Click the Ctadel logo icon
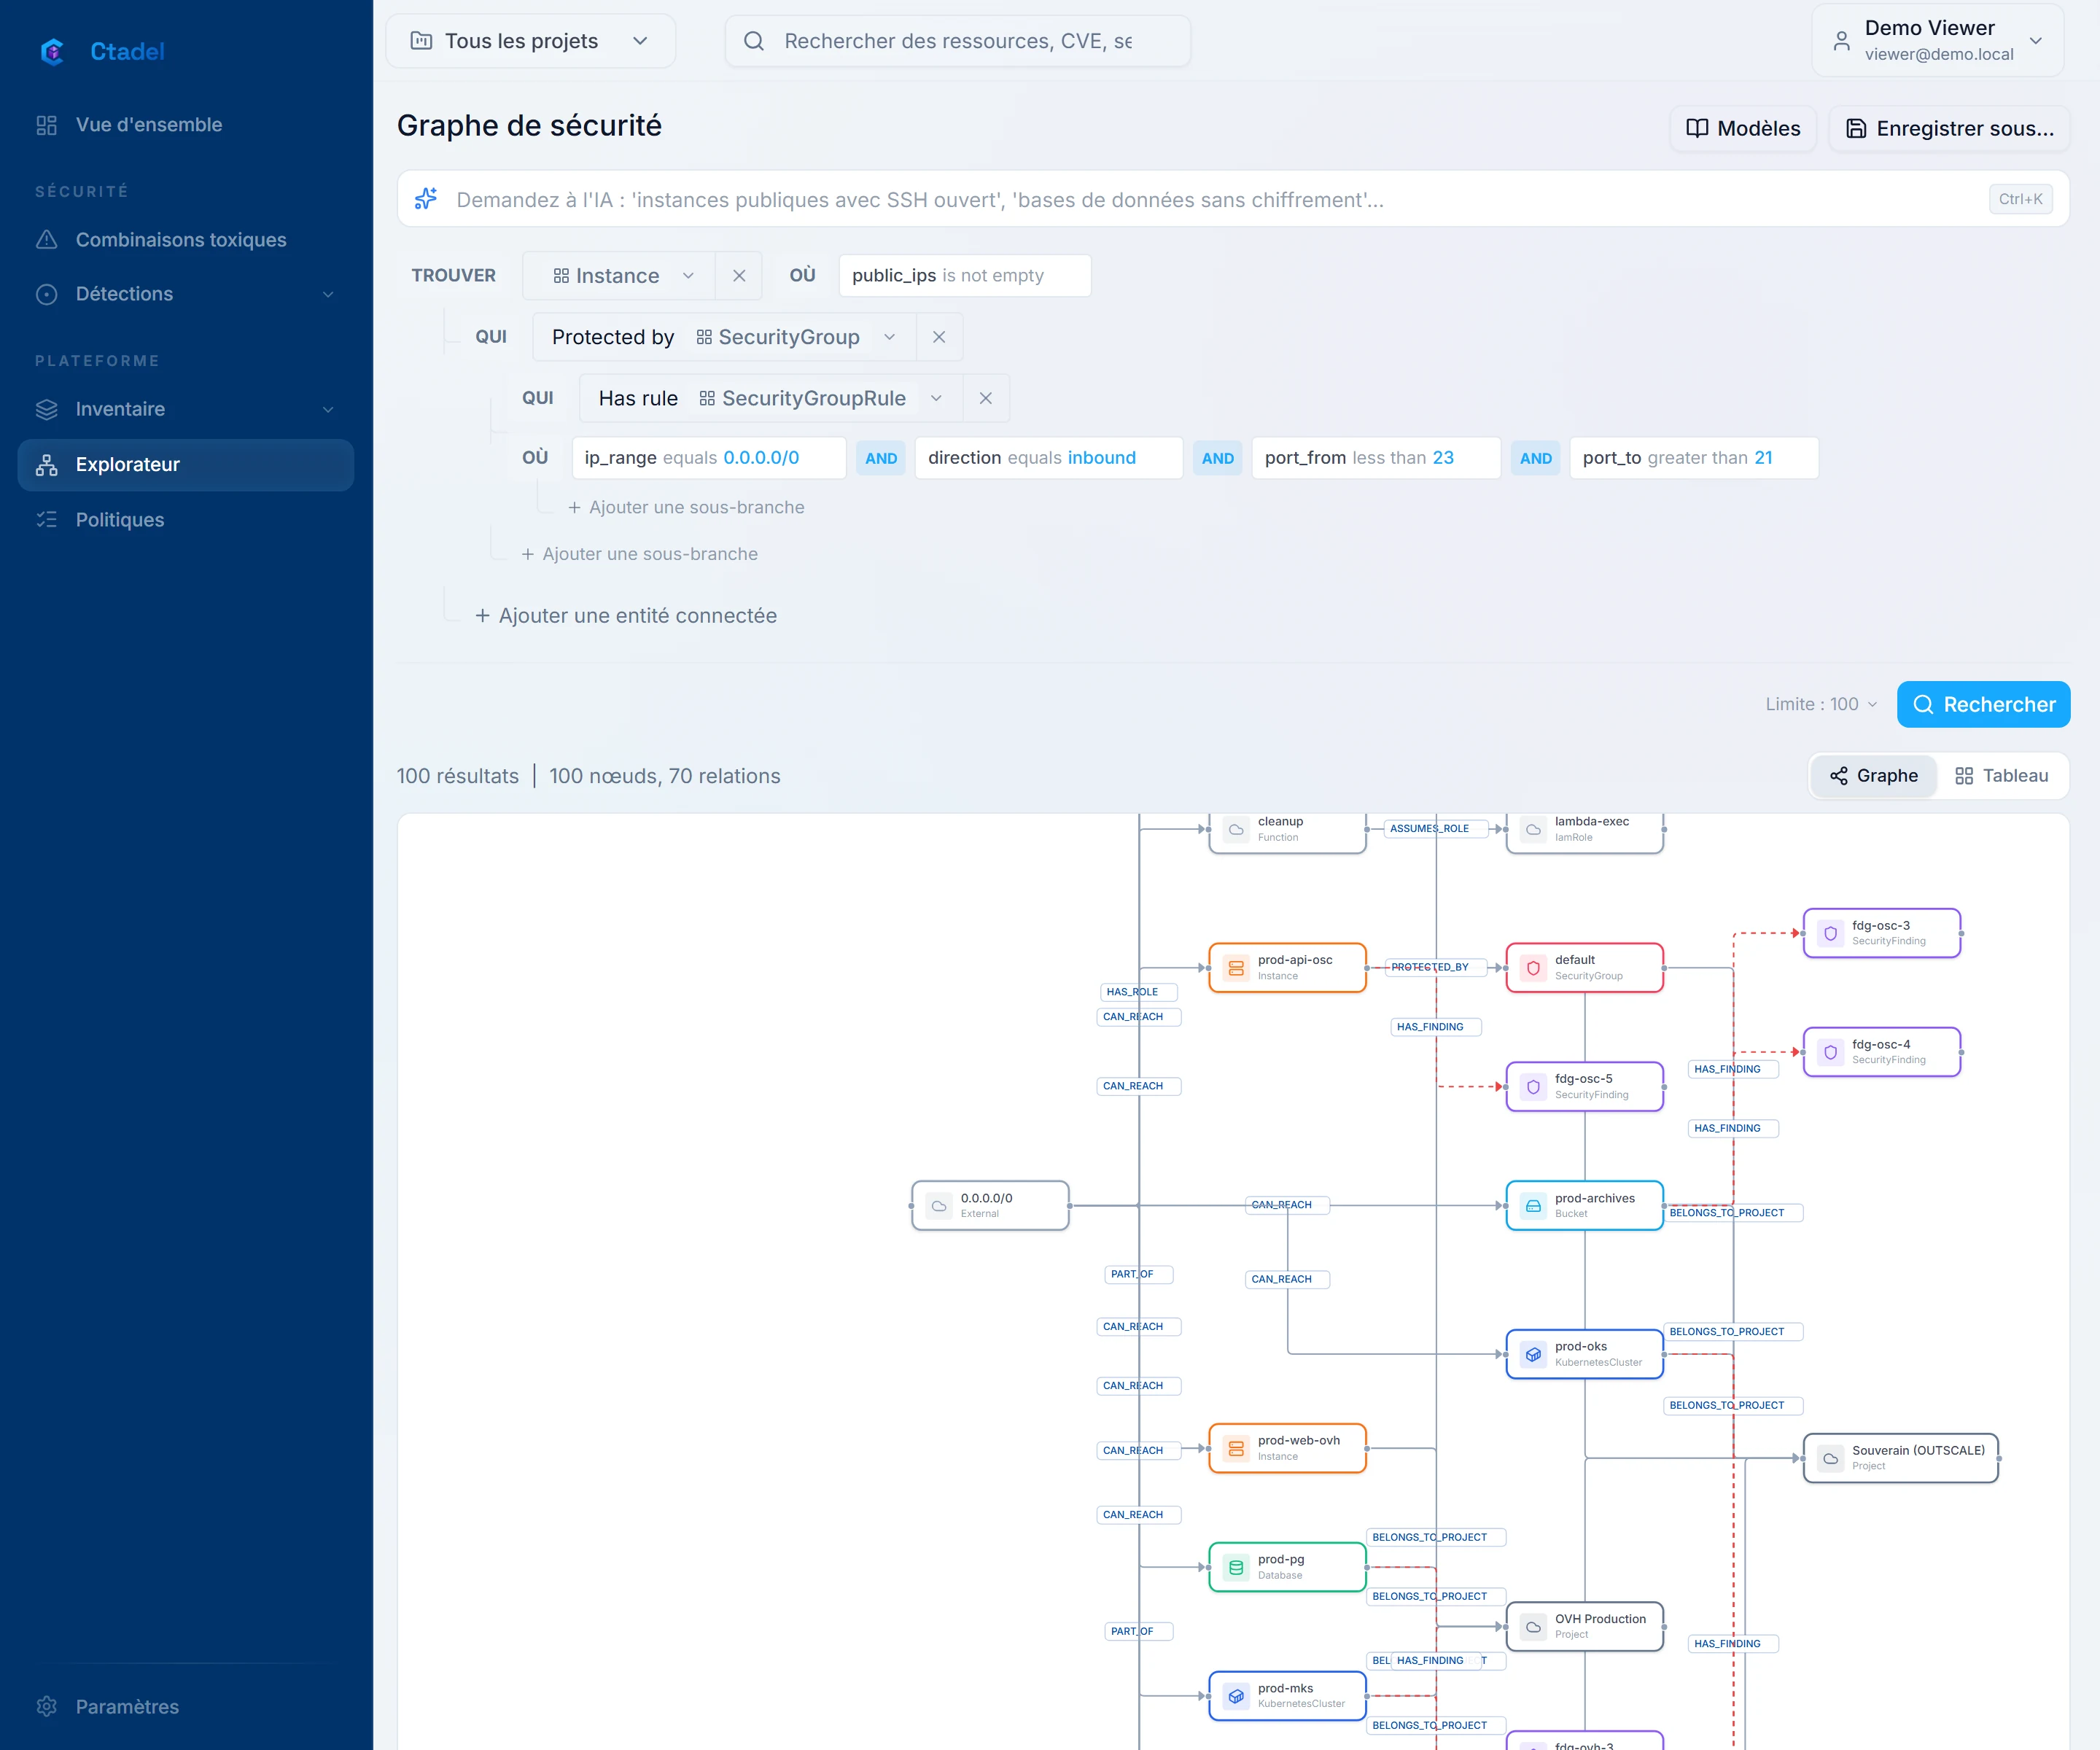Viewport: 2100px width, 1750px height. point(52,51)
